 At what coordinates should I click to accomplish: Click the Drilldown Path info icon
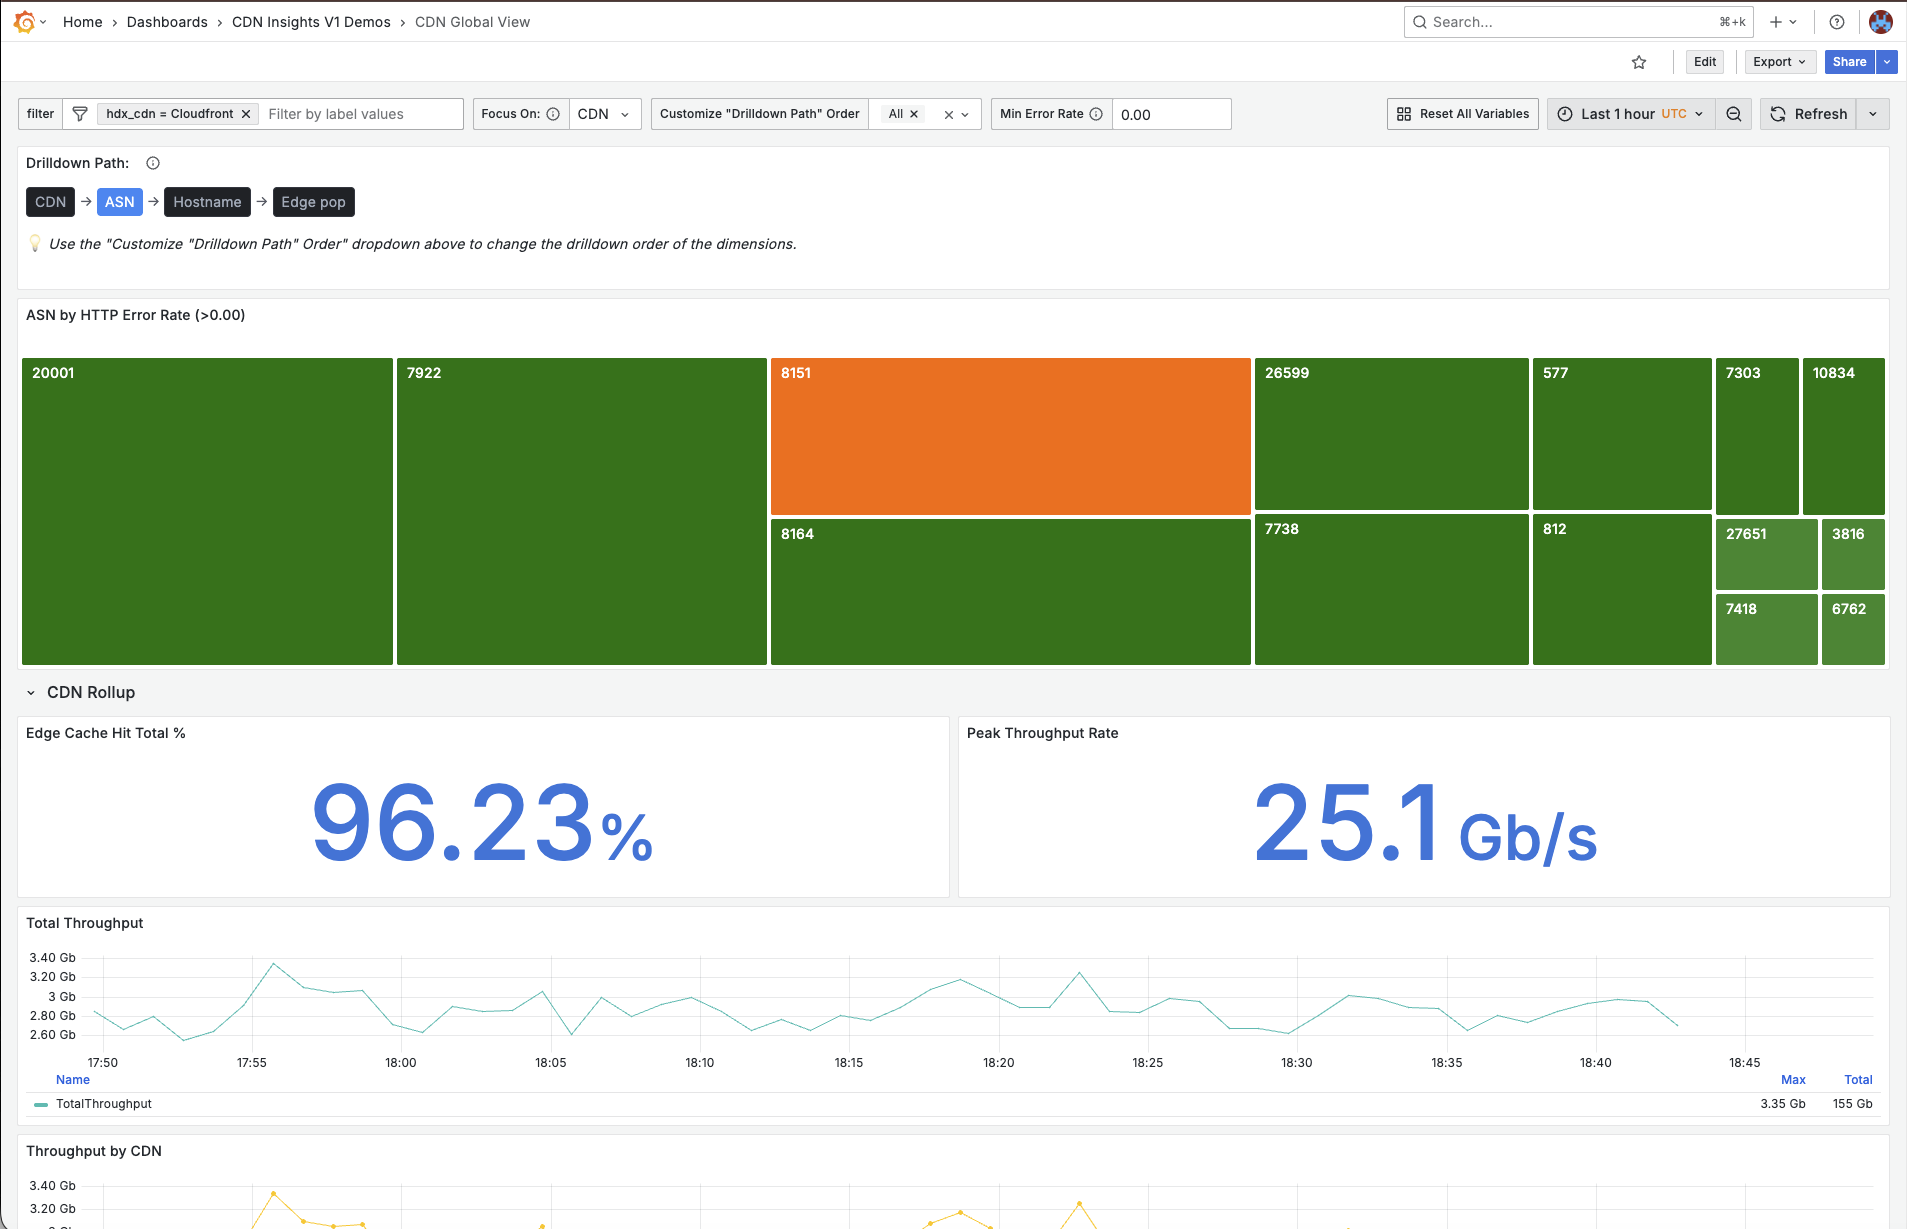(x=153, y=163)
